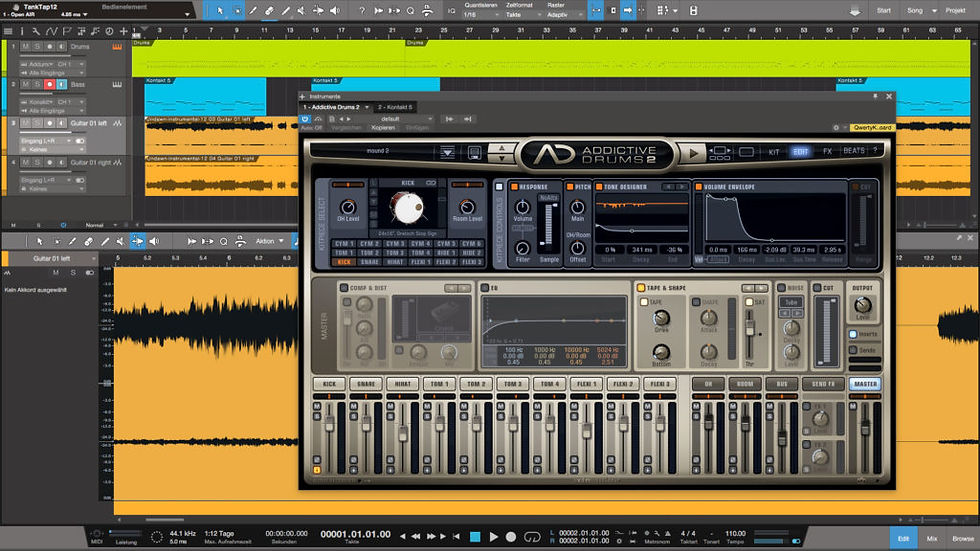Switch to the Mix view

[932, 538]
